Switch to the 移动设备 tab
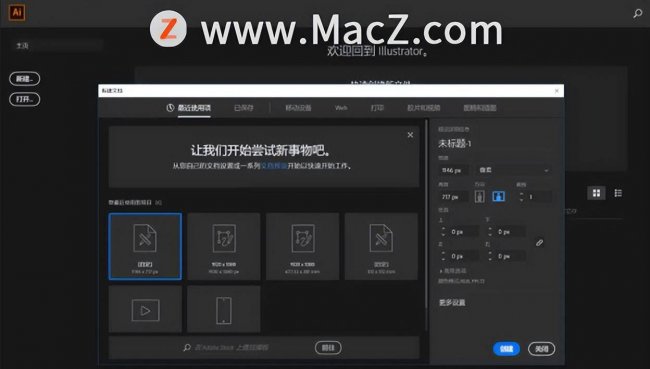The image size is (650, 369). pos(298,108)
